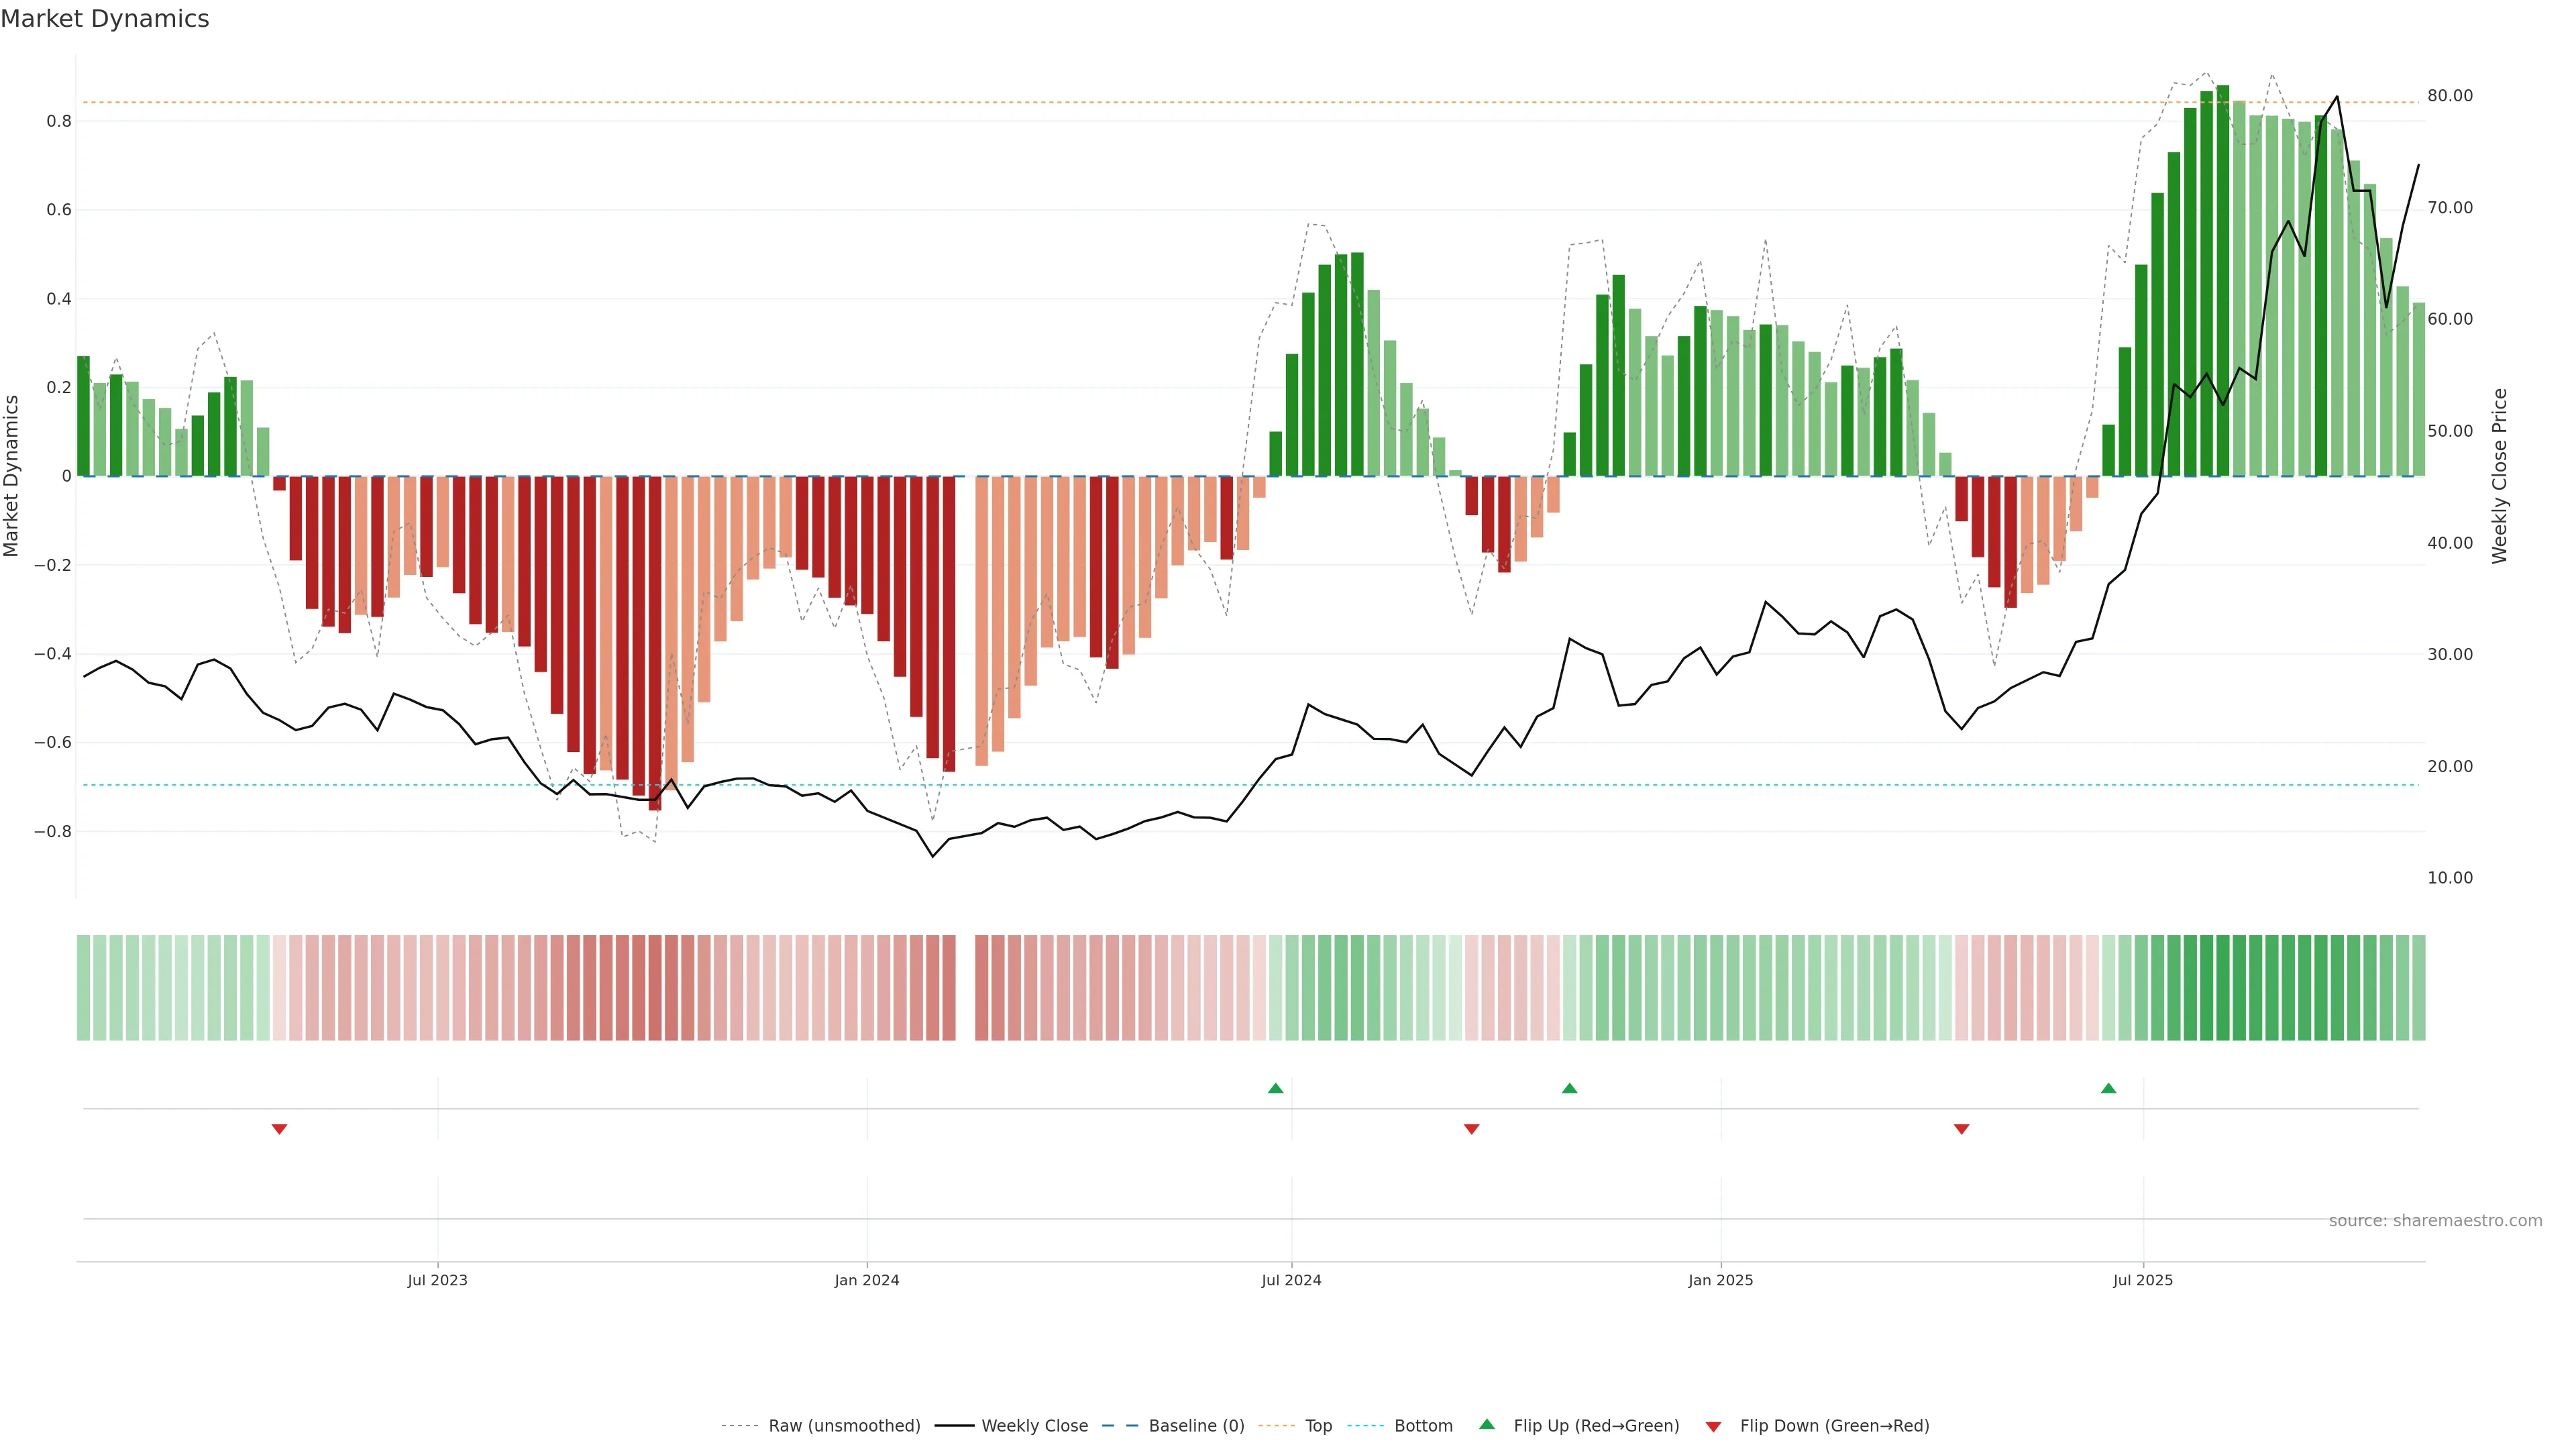Click the flip-up triangle just before Jul 2025

[2108, 1088]
